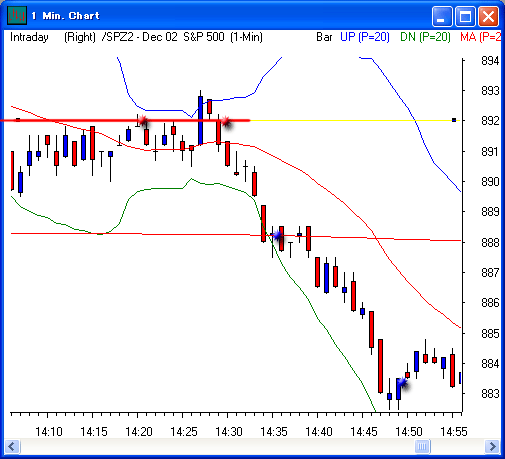Click the Bar legend label
This screenshot has width=505, height=459.
click(324, 37)
